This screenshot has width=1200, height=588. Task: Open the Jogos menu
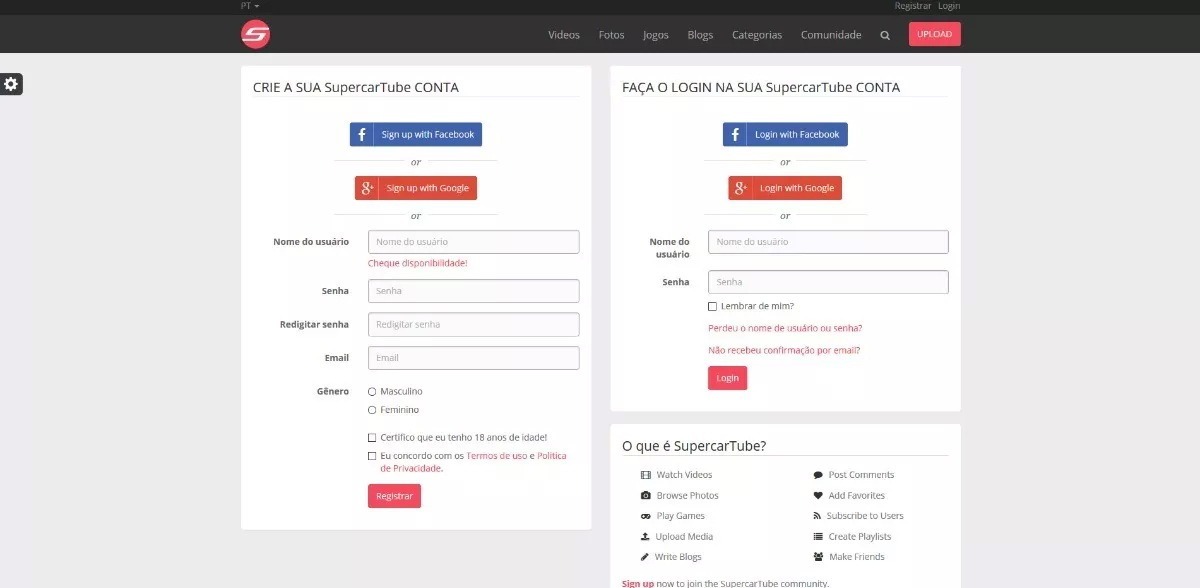[x=656, y=35]
